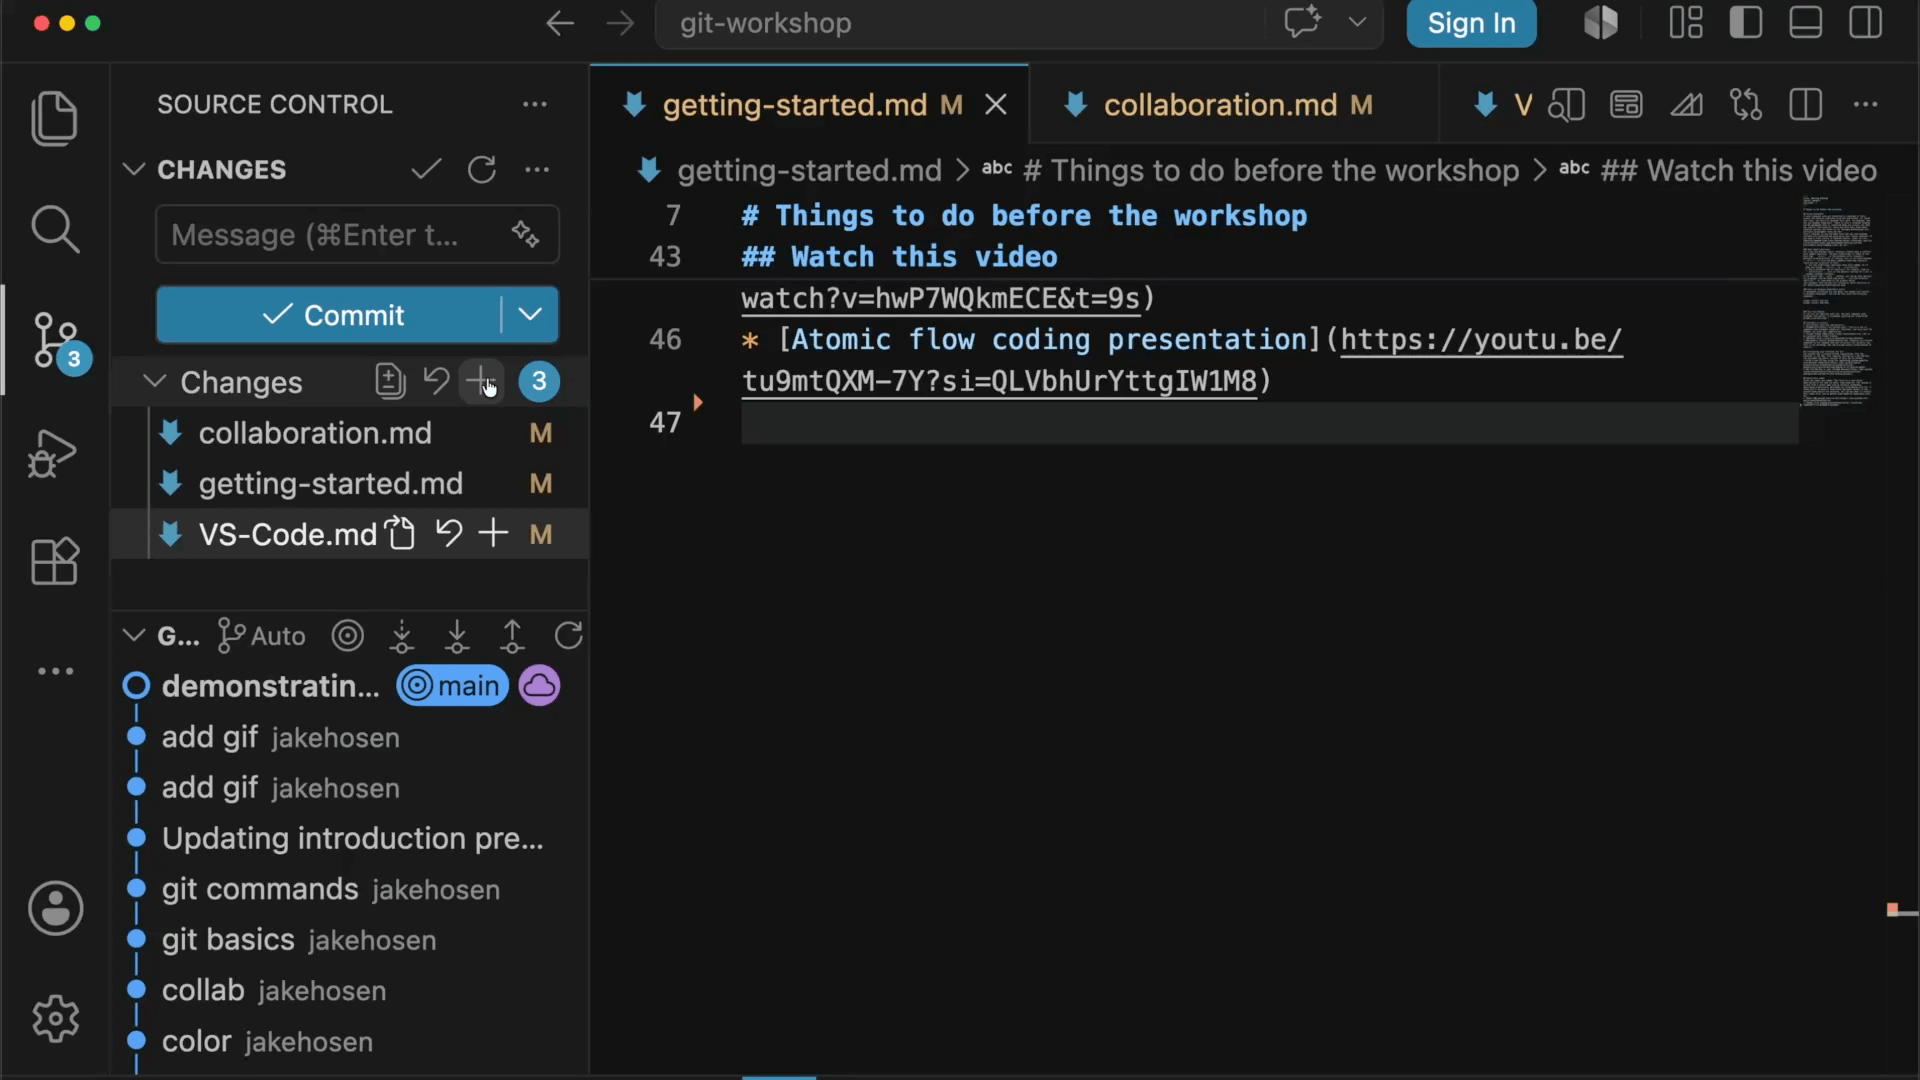The width and height of the screenshot is (1920, 1080).
Task: Open Changes section more actions ellipsis
Action: point(537,169)
